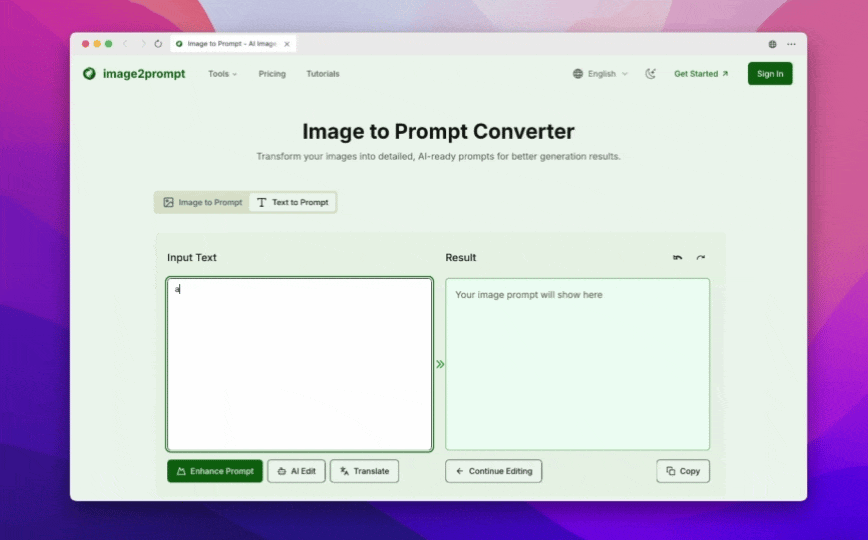Click the globe icon in the browser toolbar
This screenshot has height=540, width=868.
click(772, 44)
